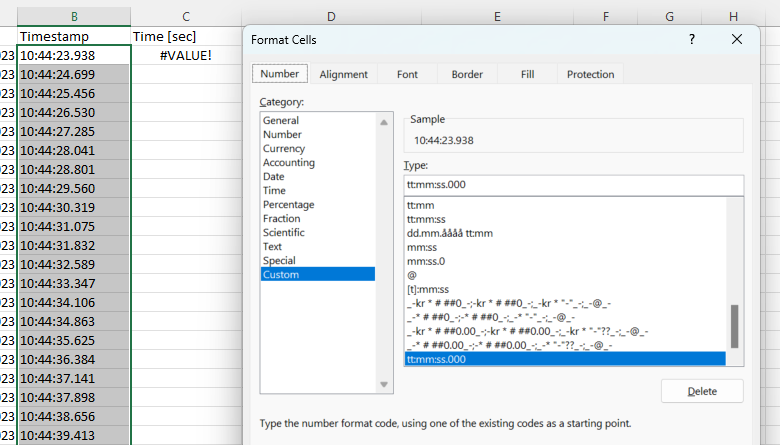Select cell with 10:44:37.898
The image size is (780, 445).
74,397
